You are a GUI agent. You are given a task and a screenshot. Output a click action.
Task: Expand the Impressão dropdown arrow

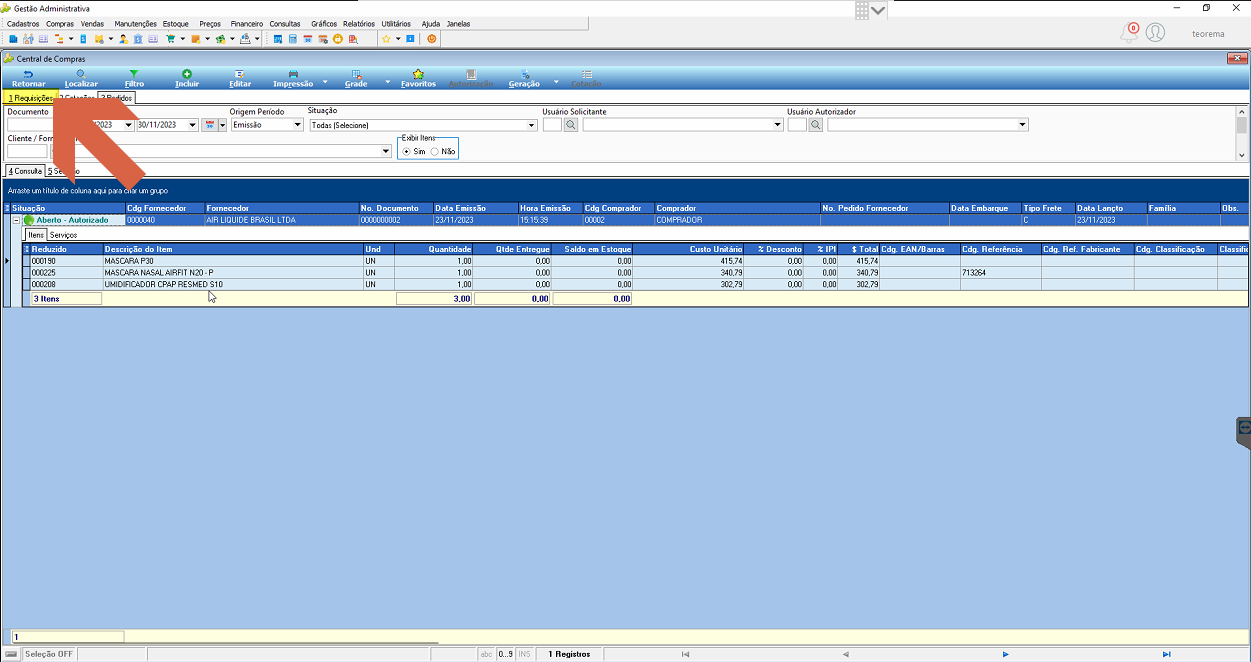(326, 81)
